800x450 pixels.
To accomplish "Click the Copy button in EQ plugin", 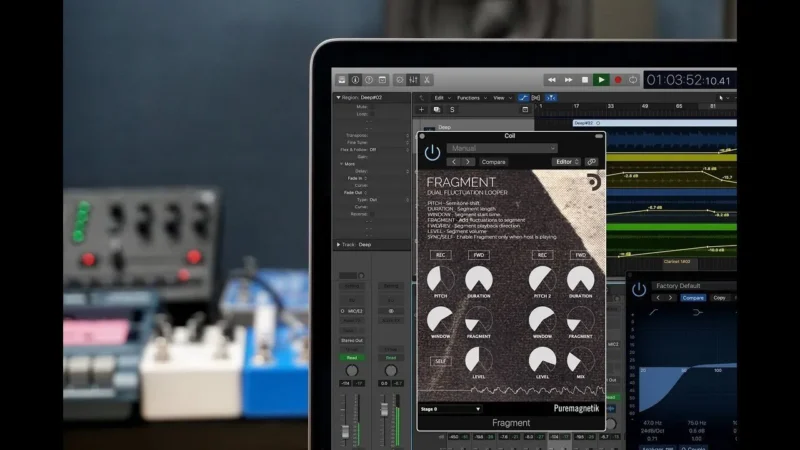I will pos(719,298).
